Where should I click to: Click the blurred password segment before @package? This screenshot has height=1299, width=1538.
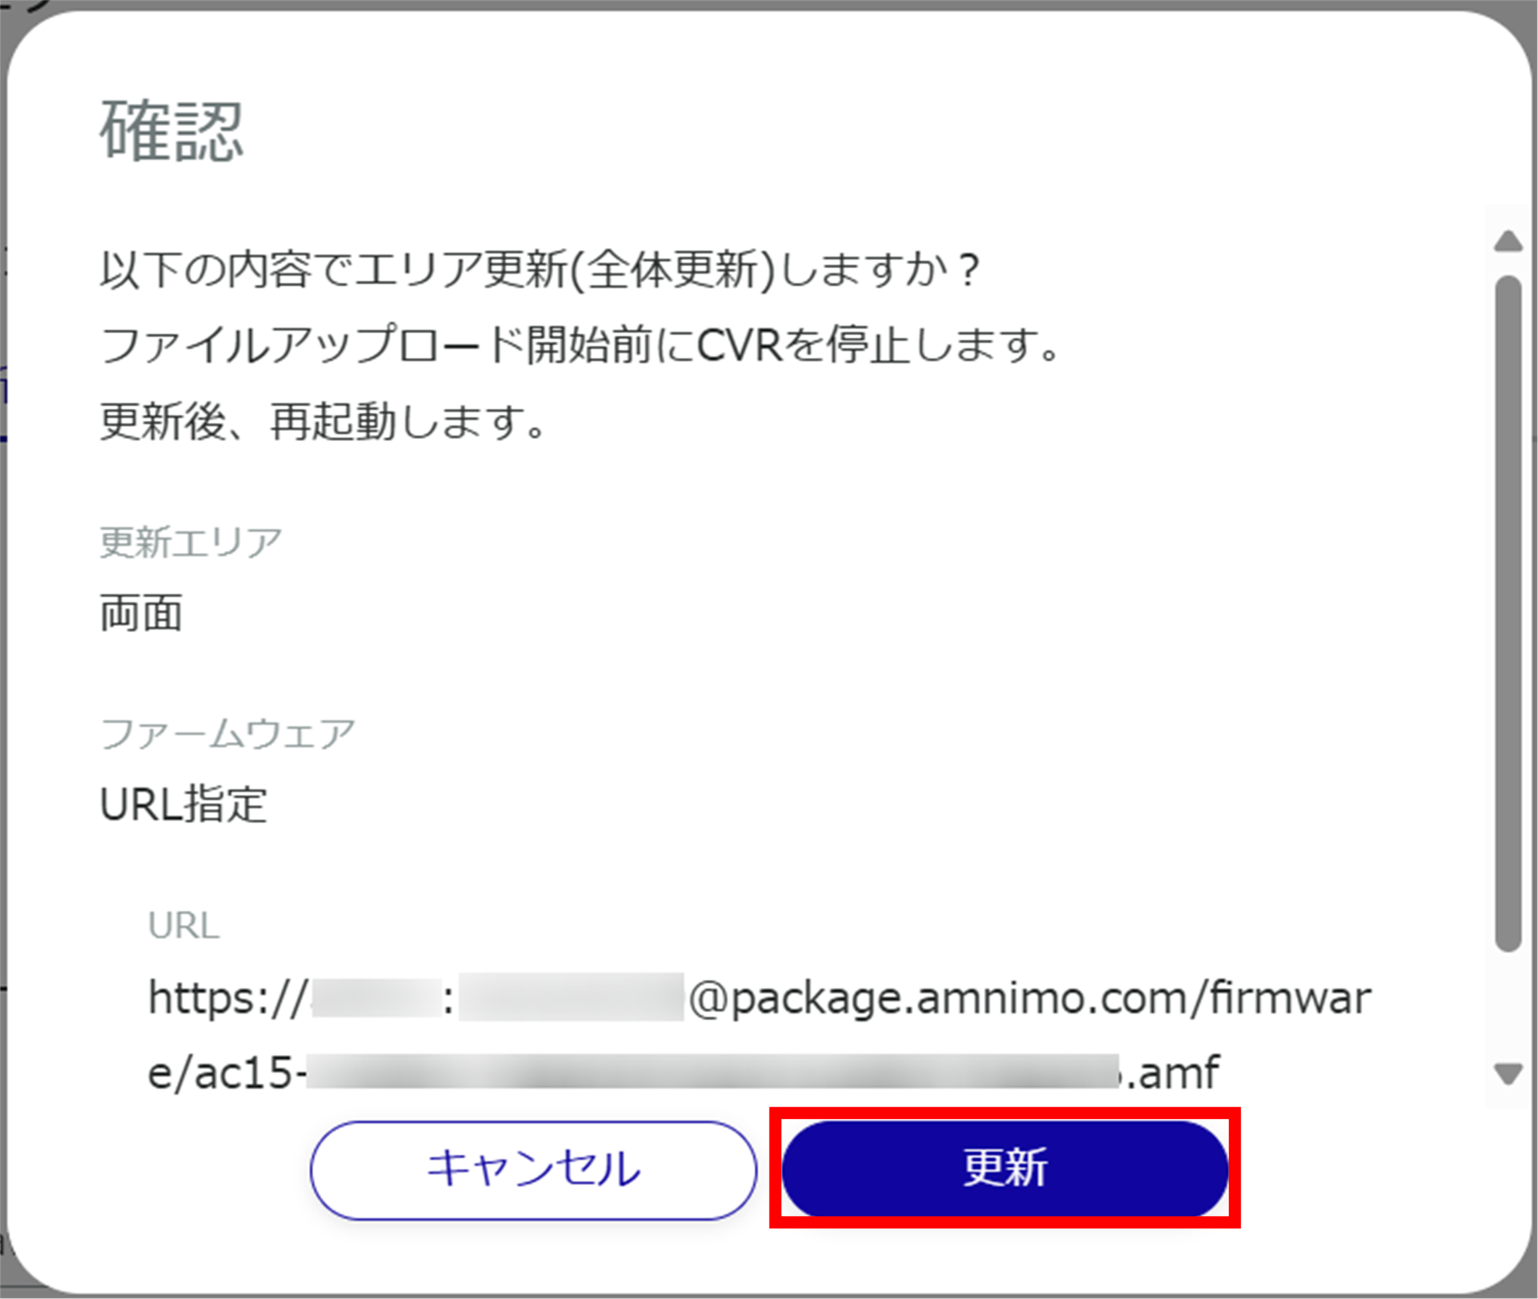point(572,996)
